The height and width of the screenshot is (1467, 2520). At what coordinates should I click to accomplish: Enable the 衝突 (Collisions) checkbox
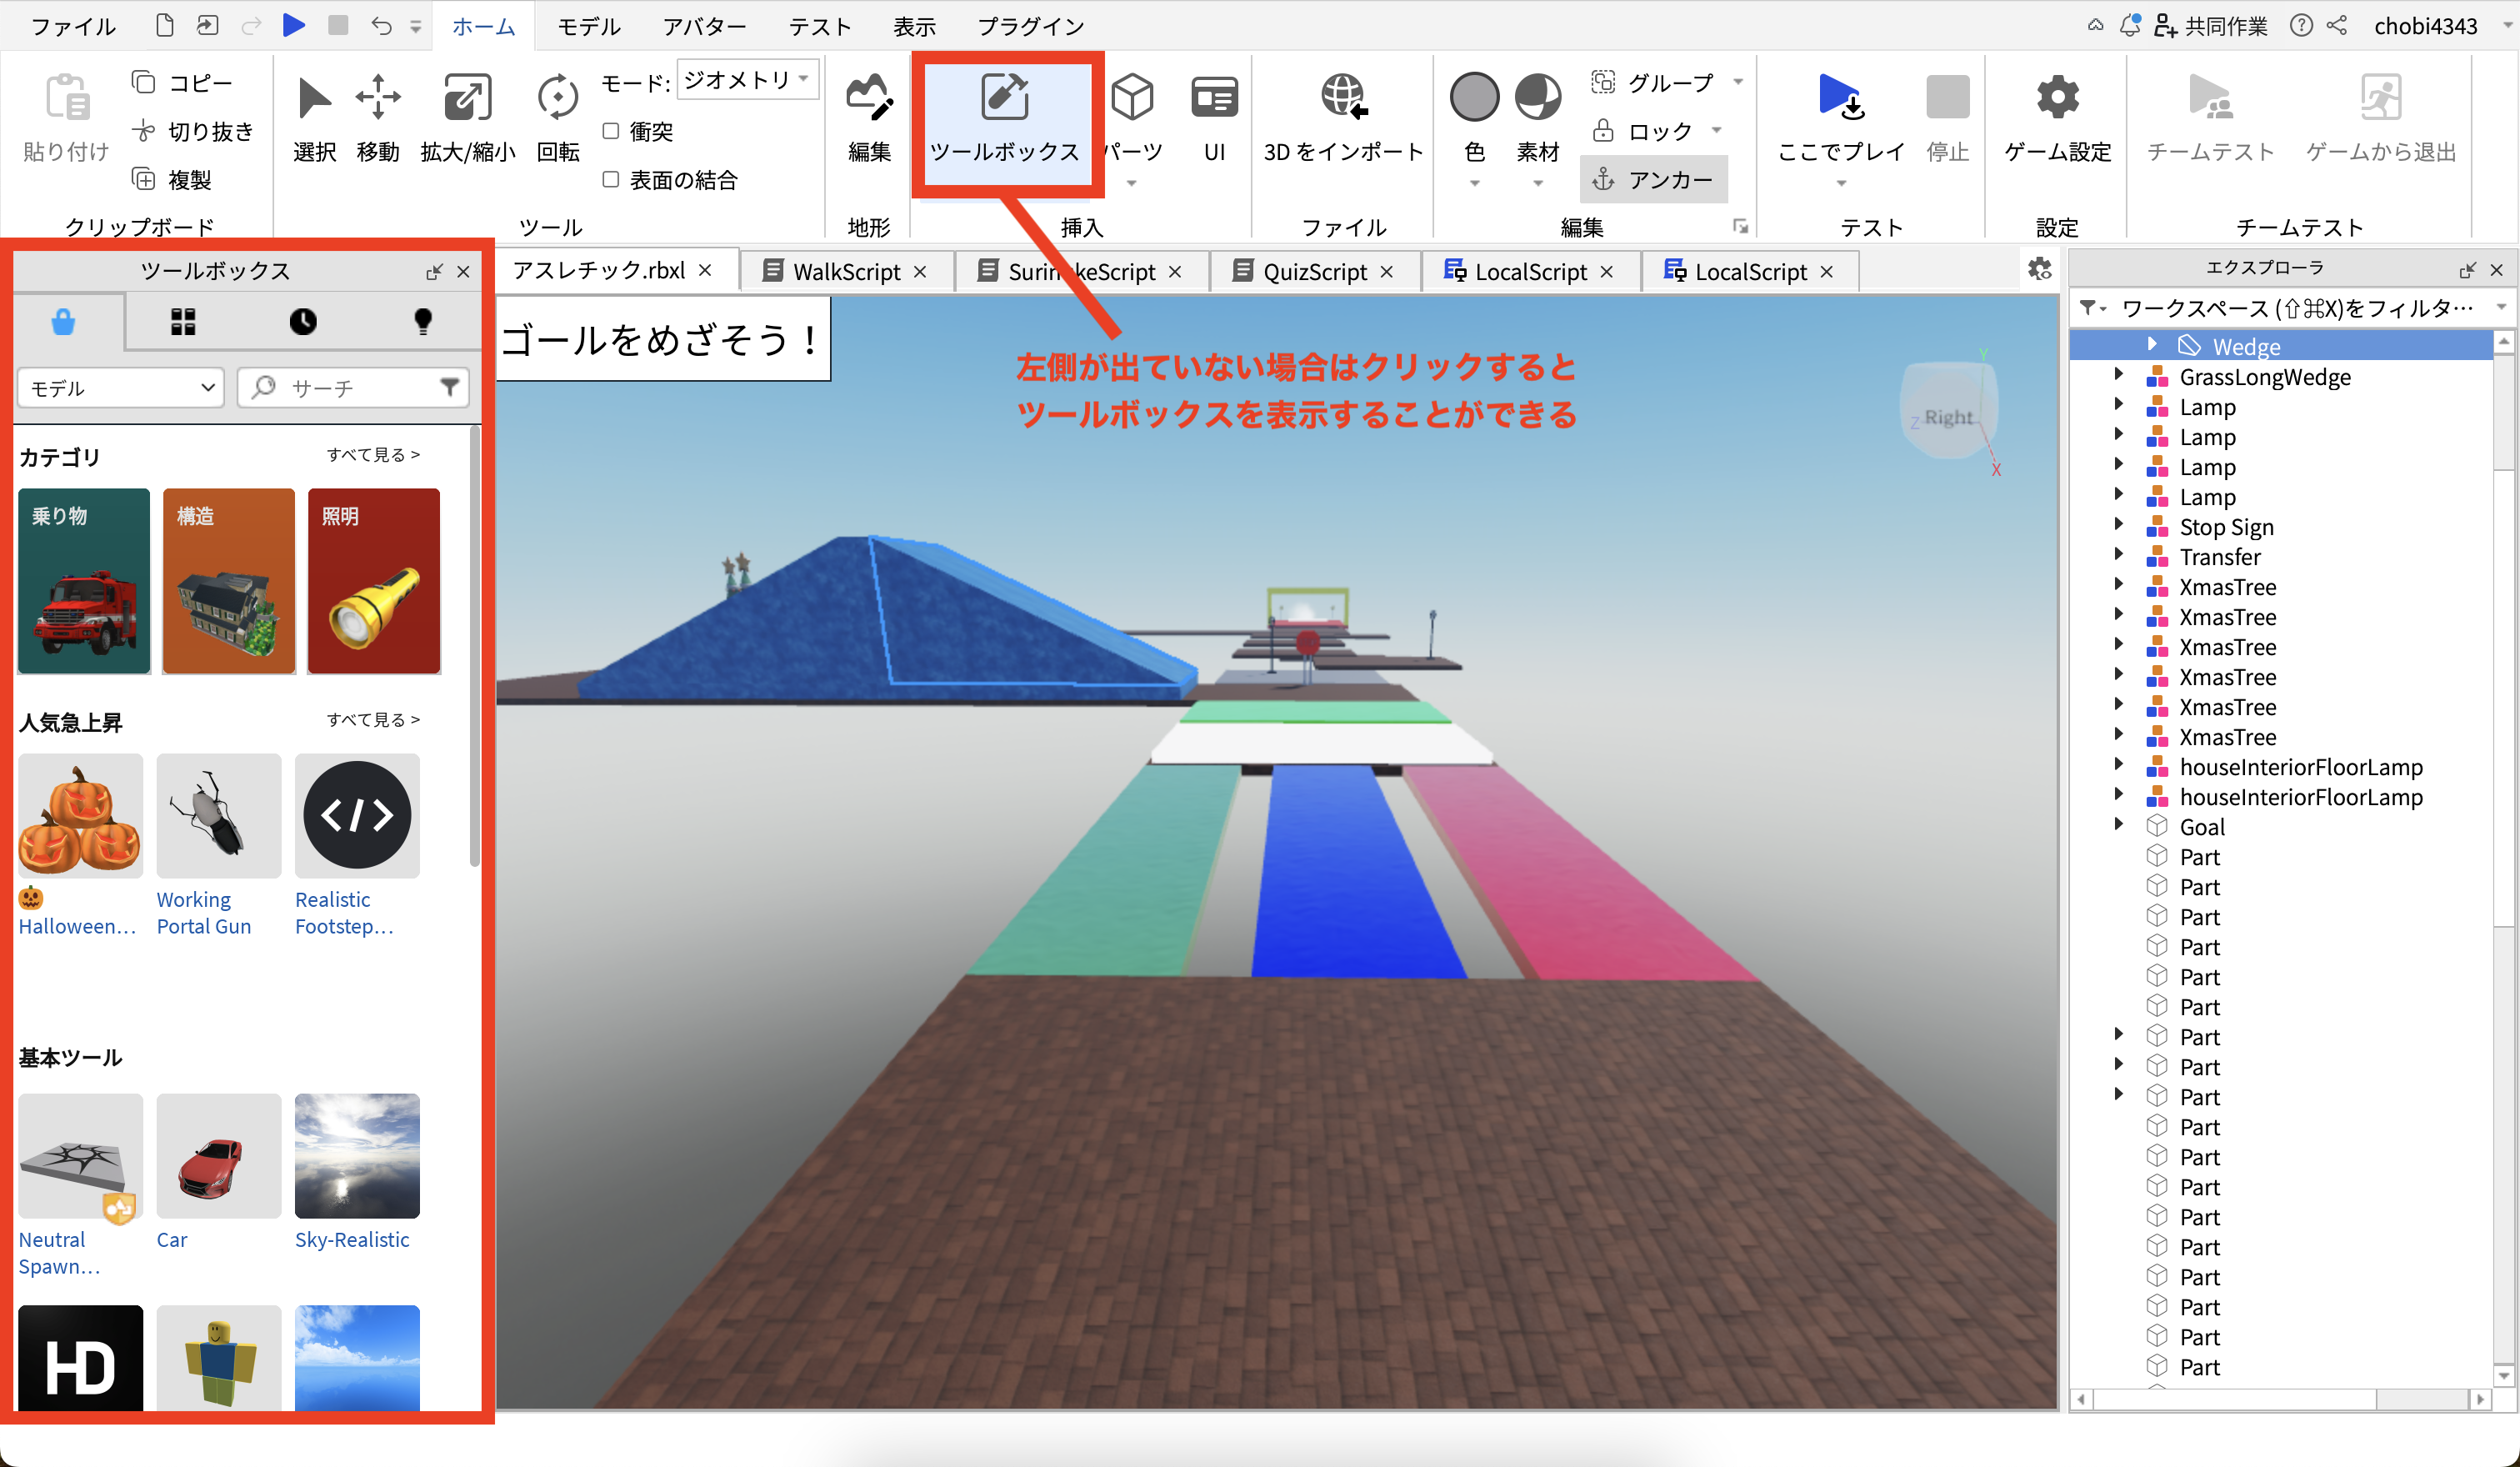pyautogui.click(x=611, y=131)
